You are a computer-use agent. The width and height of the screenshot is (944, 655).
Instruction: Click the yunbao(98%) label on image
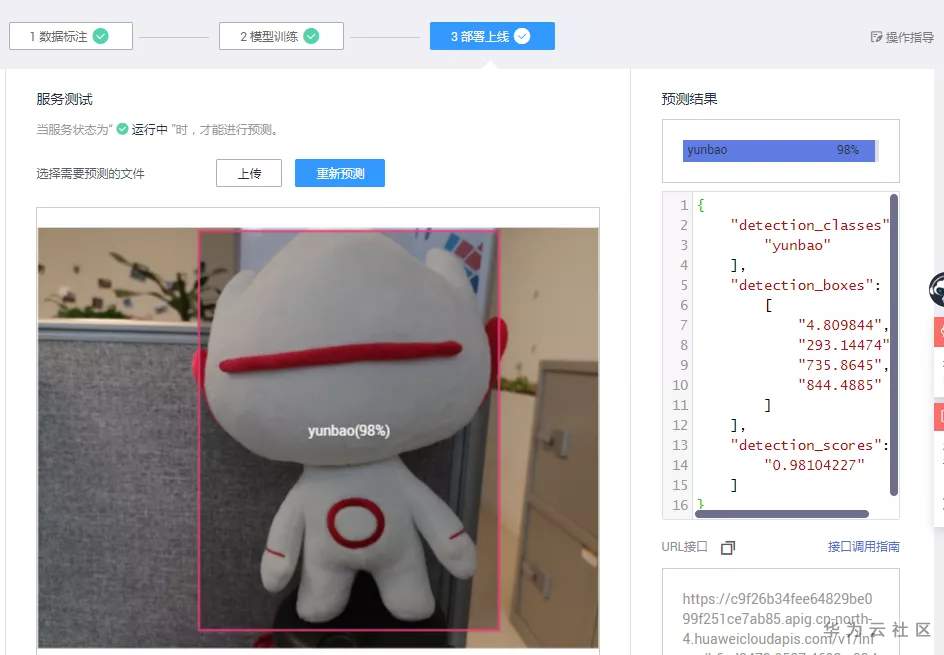point(349,431)
